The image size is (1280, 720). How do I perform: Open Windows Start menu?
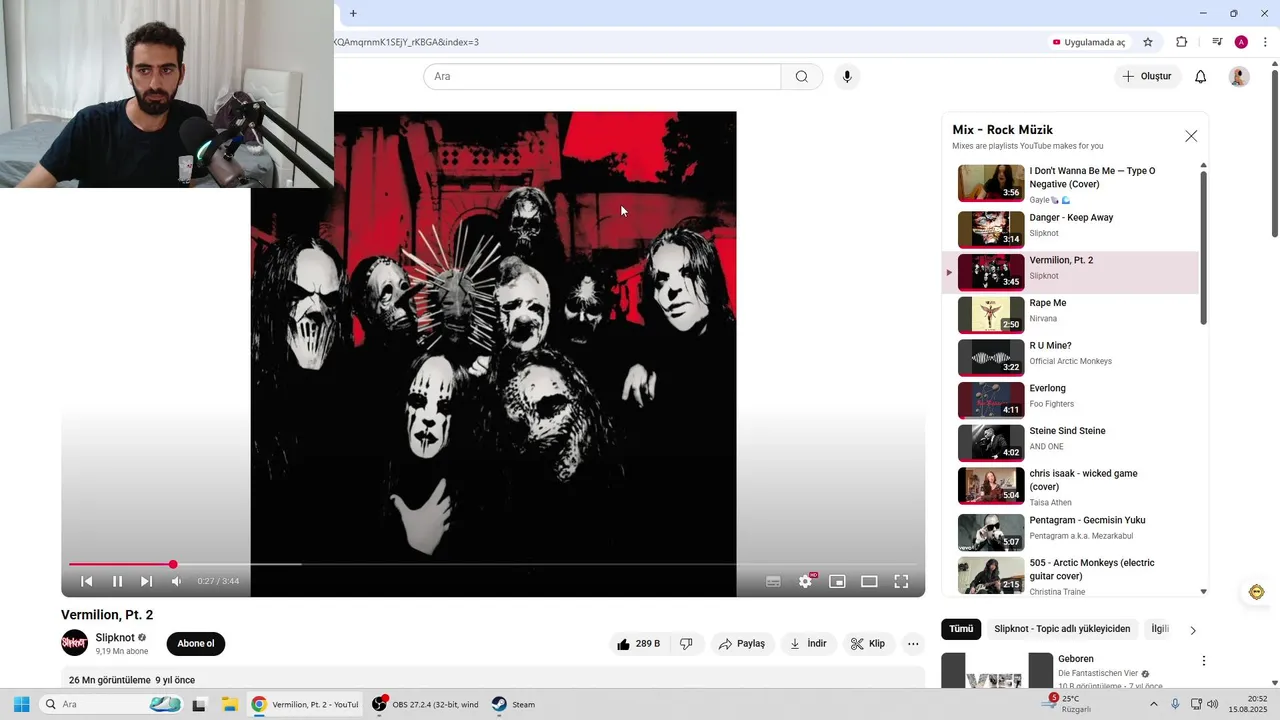pos(21,704)
